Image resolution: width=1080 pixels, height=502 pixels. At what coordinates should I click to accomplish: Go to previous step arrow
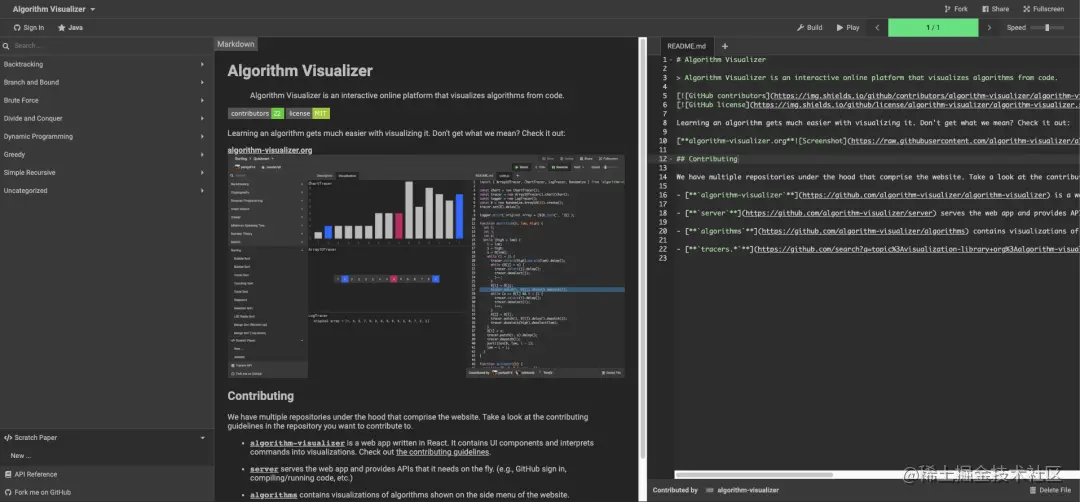(x=877, y=28)
